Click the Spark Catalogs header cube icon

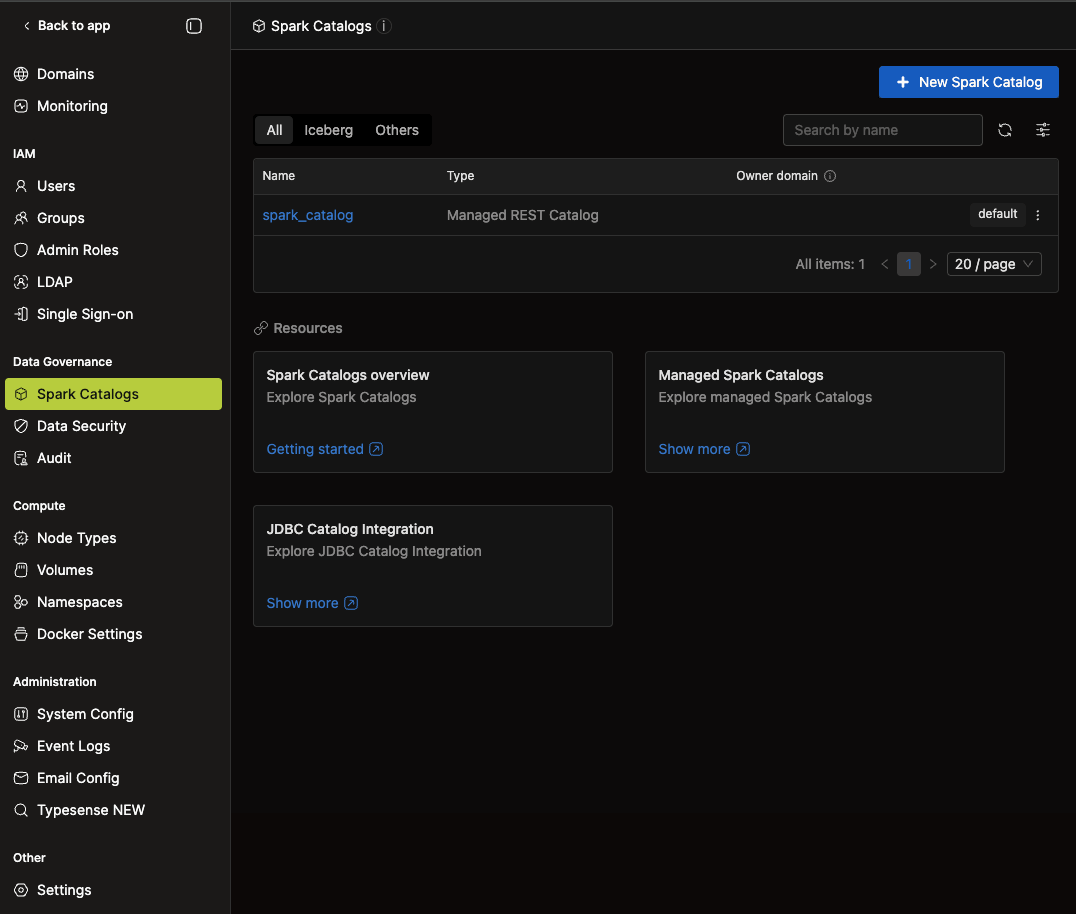point(259,26)
